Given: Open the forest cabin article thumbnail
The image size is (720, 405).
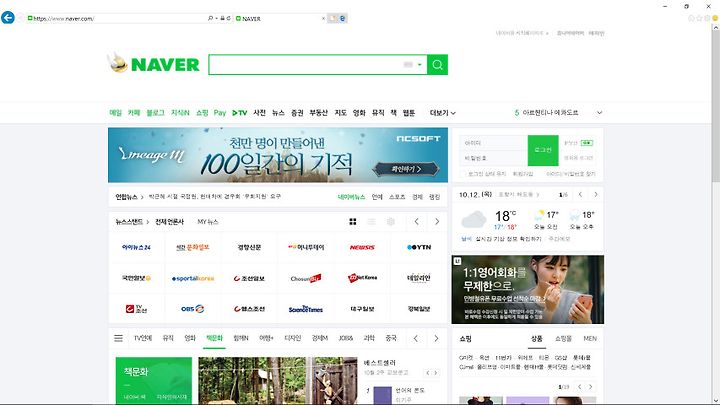Looking at the screenshot, I should (x=277, y=381).
